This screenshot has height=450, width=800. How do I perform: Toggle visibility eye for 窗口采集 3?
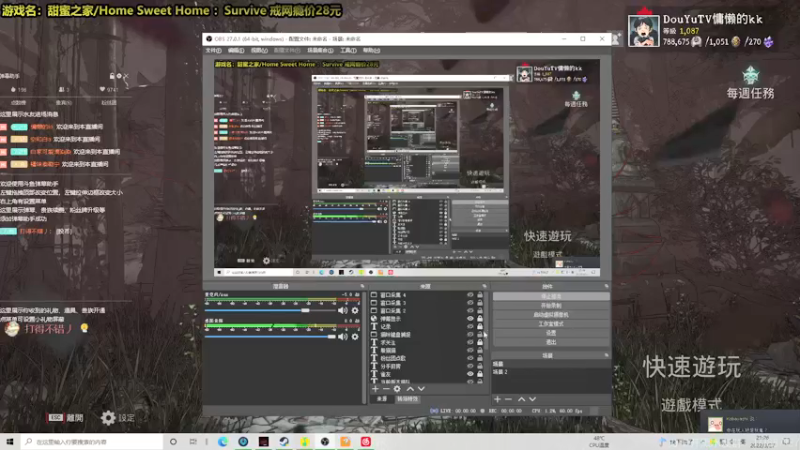coord(470,303)
